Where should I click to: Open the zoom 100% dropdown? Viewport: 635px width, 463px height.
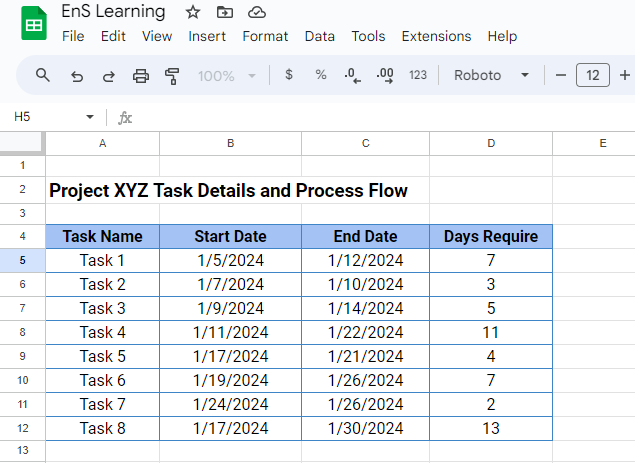[227, 75]
